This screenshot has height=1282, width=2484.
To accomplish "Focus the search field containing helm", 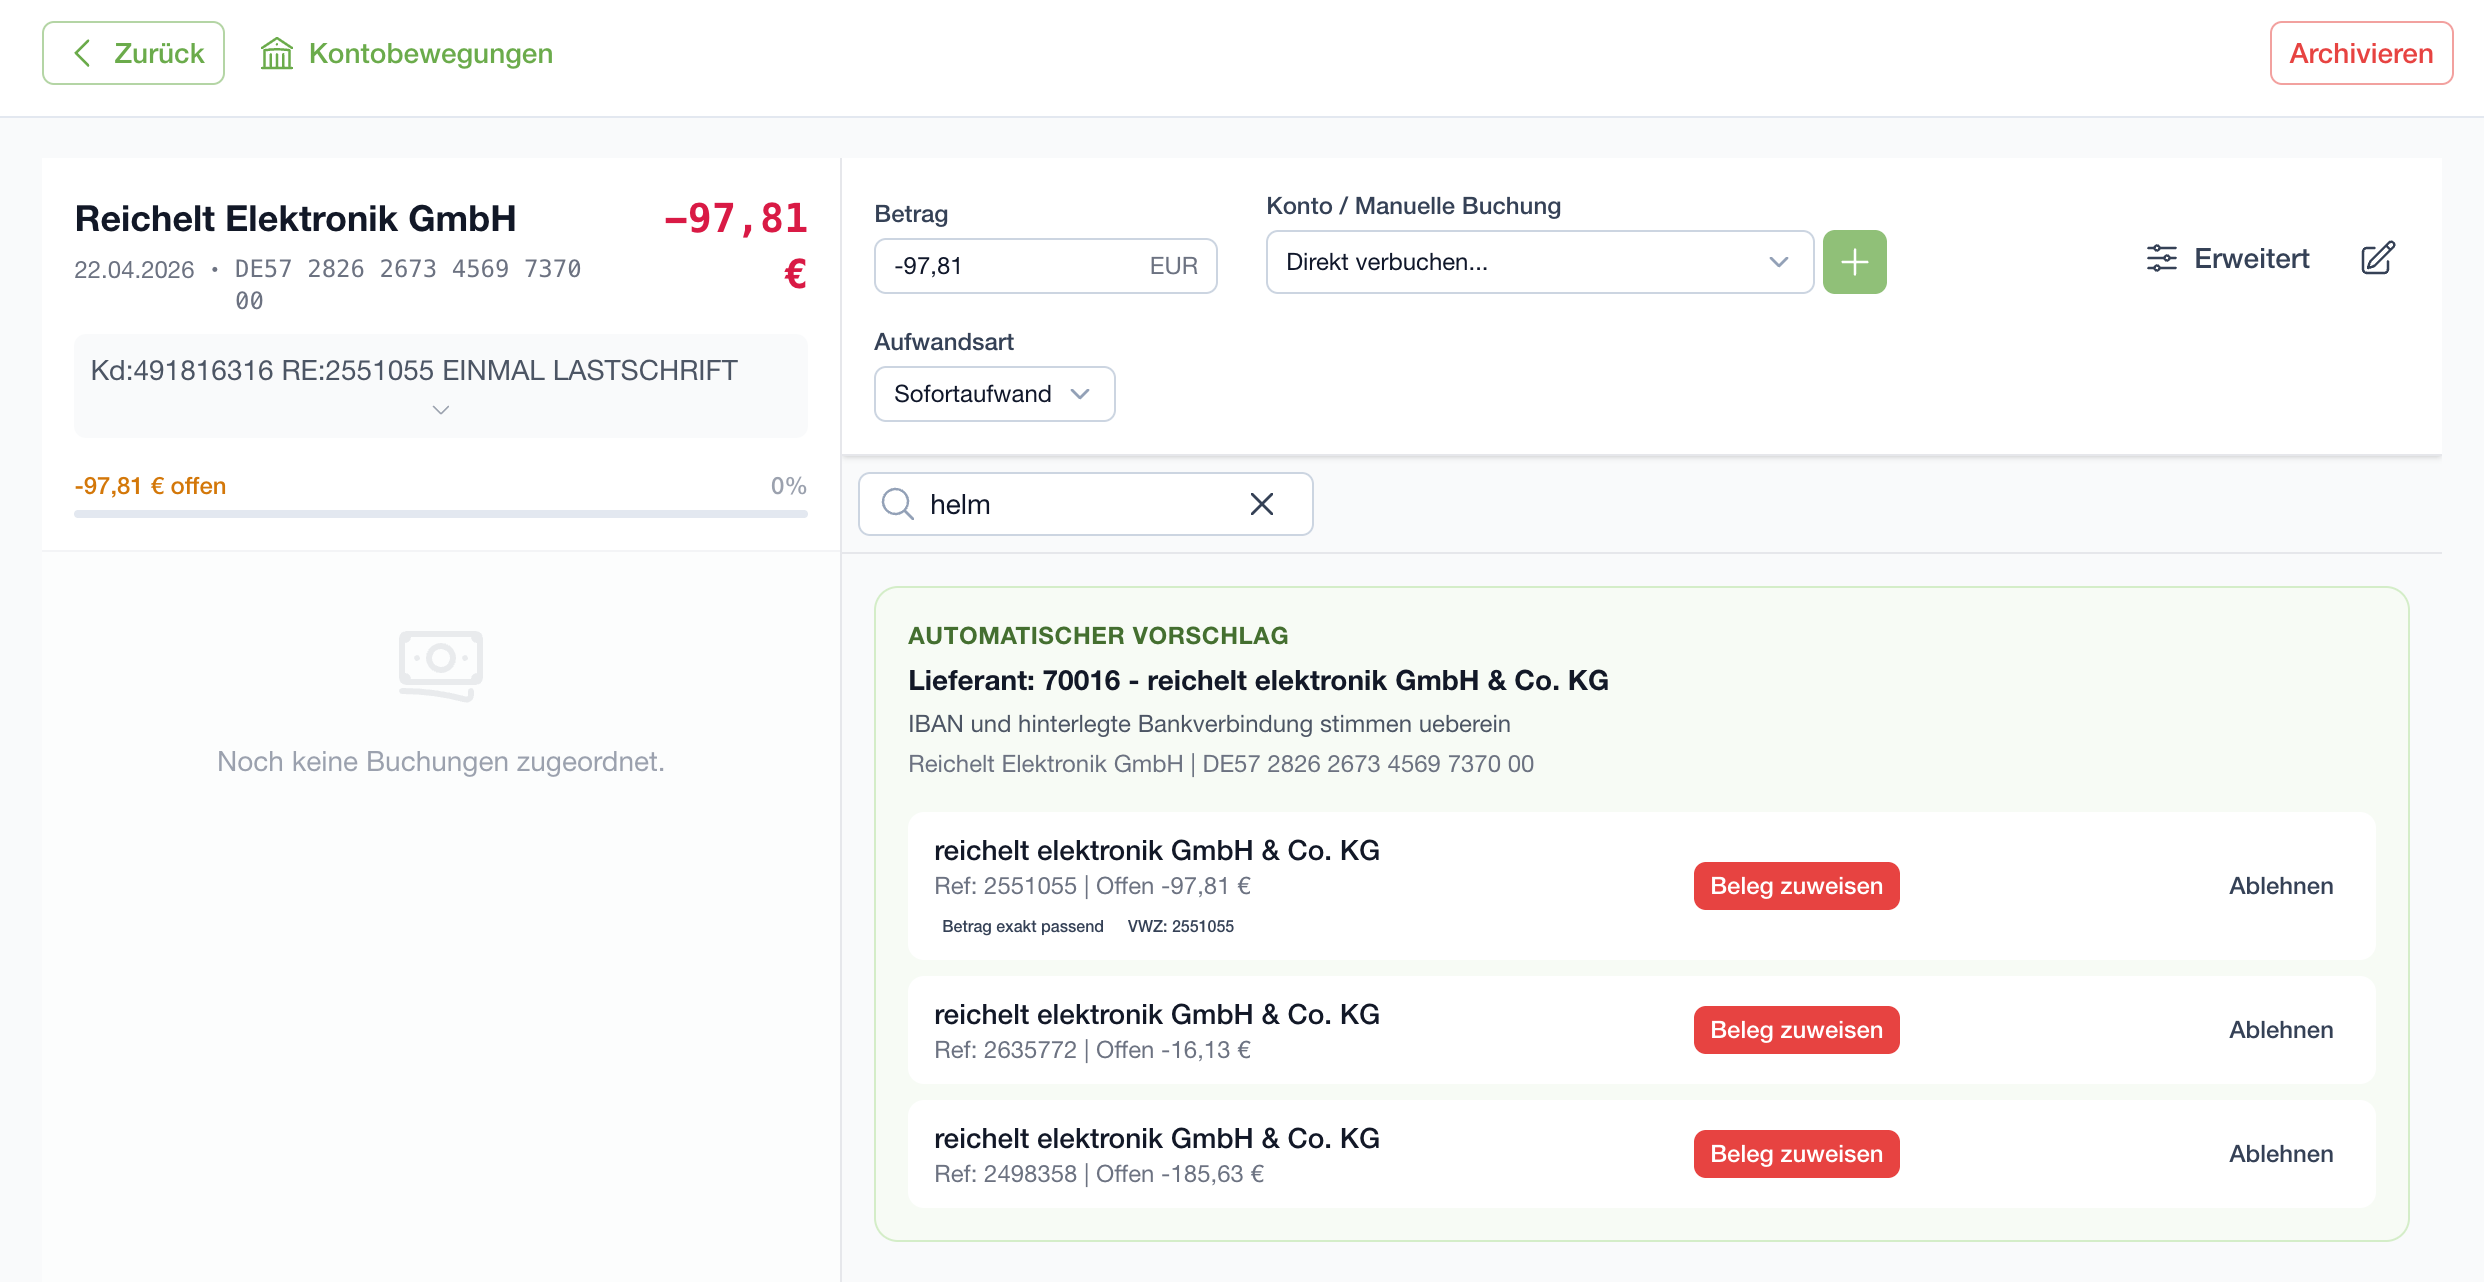I will (1085, 504).
